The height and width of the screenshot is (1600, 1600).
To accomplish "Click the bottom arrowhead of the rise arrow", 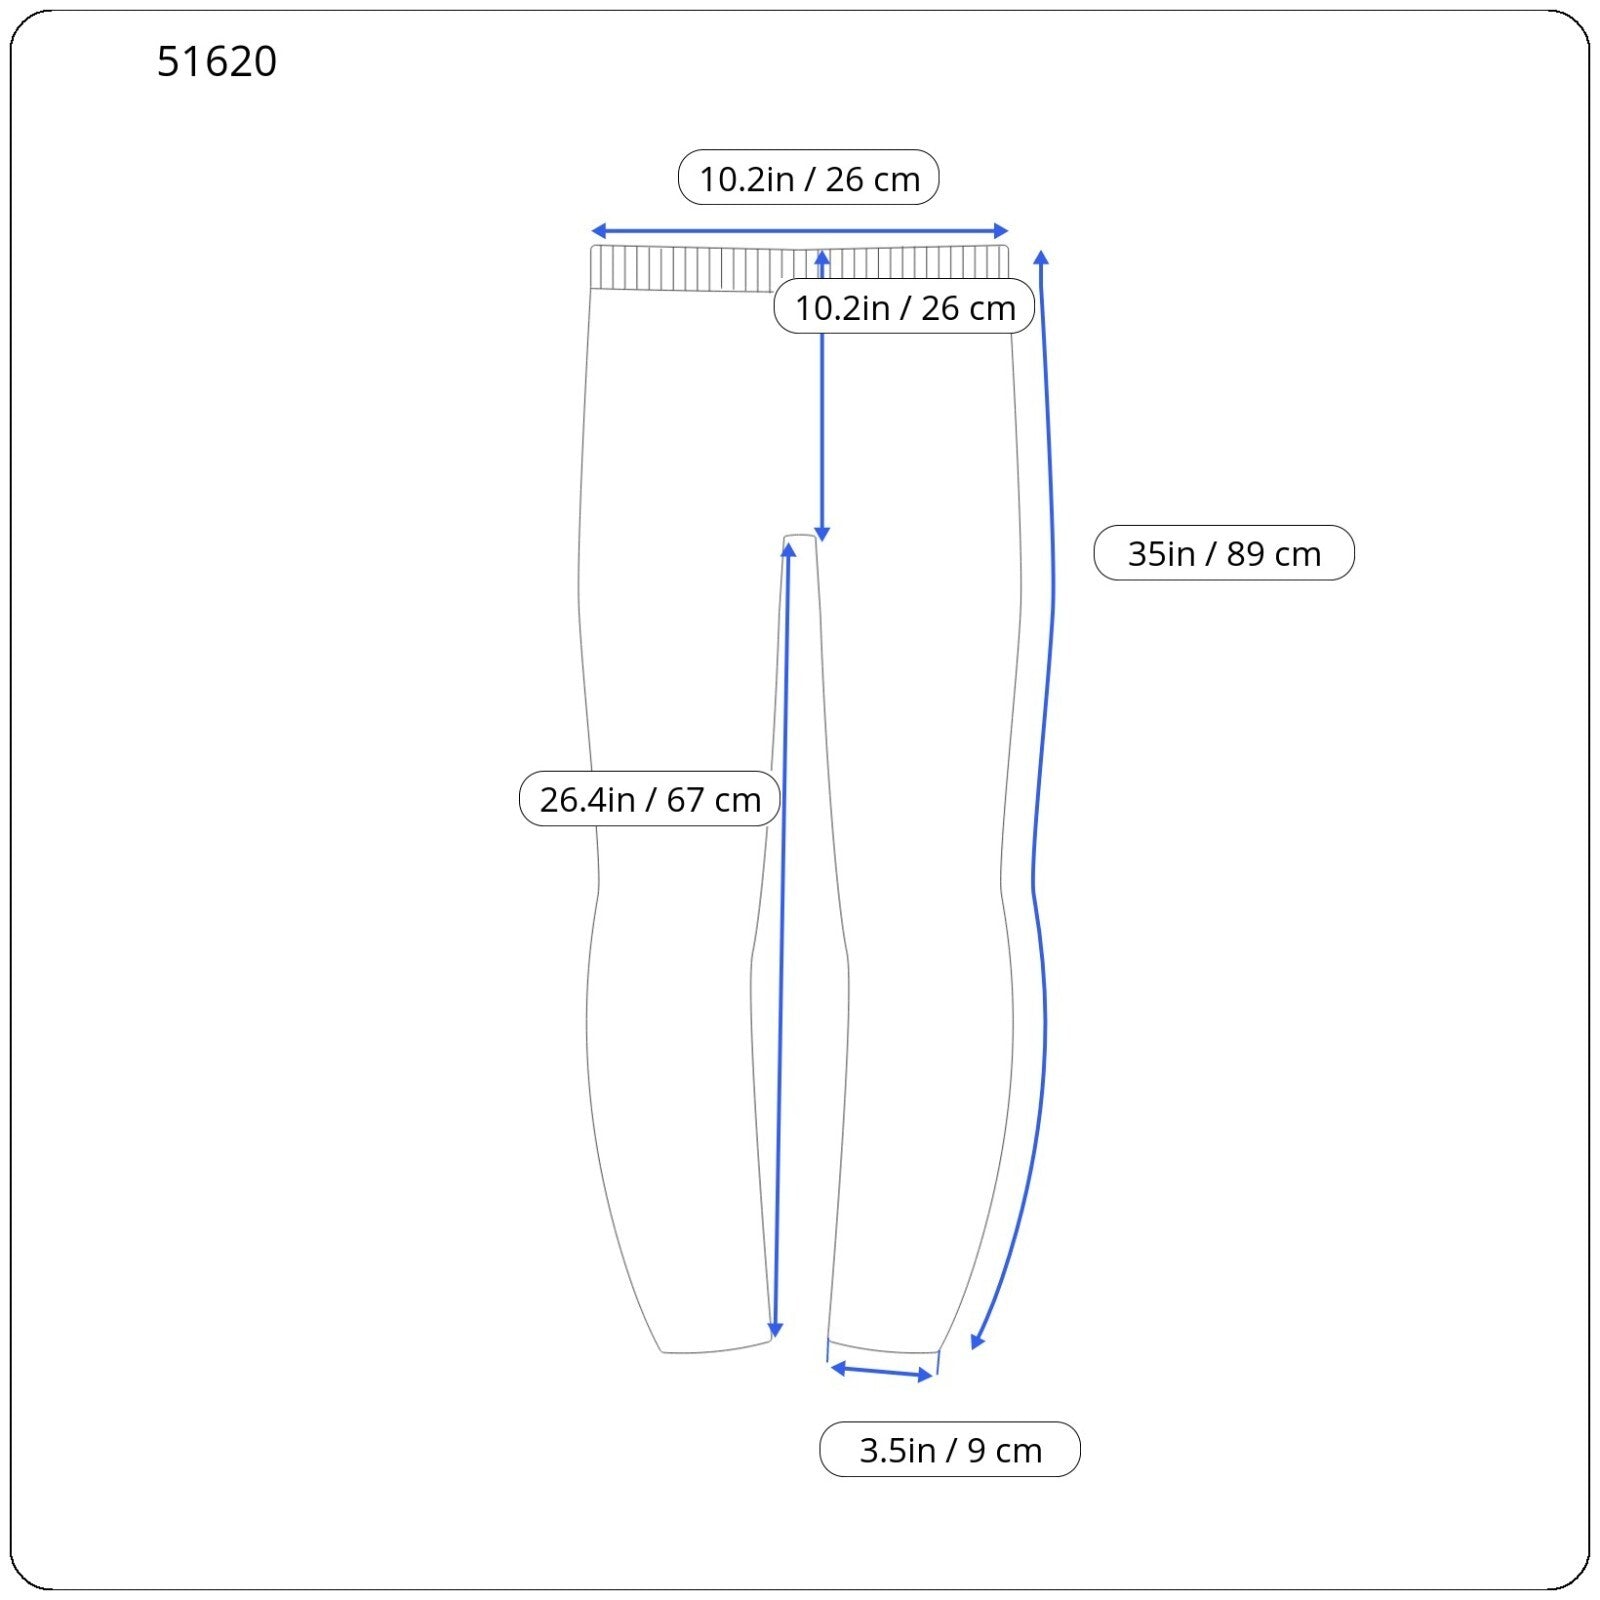I will point(822,534).
